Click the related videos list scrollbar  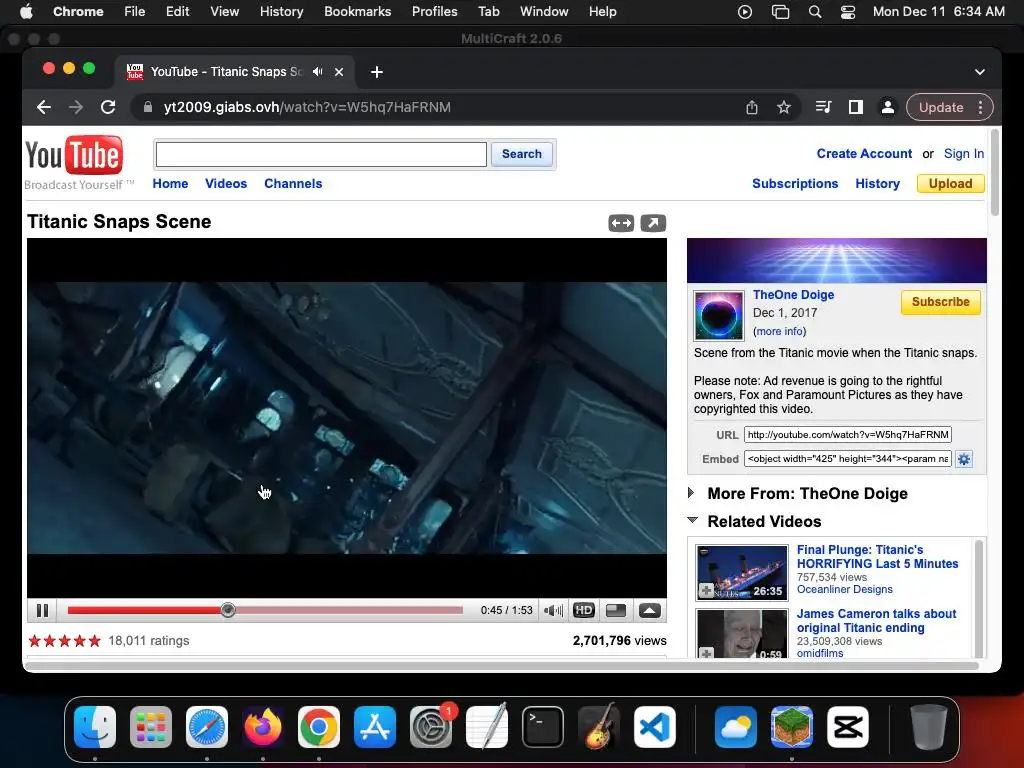click(978, 598)
